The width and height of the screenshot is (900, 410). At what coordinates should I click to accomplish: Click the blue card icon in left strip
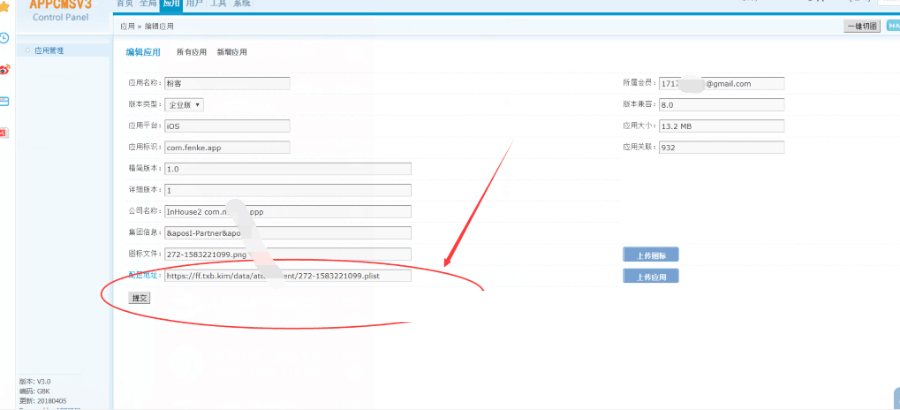(x=4, y=101)
